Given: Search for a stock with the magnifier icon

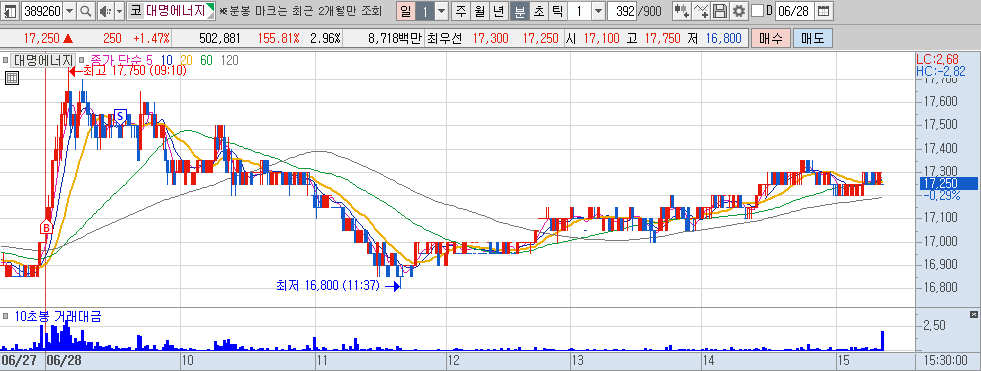Looking at the screenshot, I should (86, 11).
